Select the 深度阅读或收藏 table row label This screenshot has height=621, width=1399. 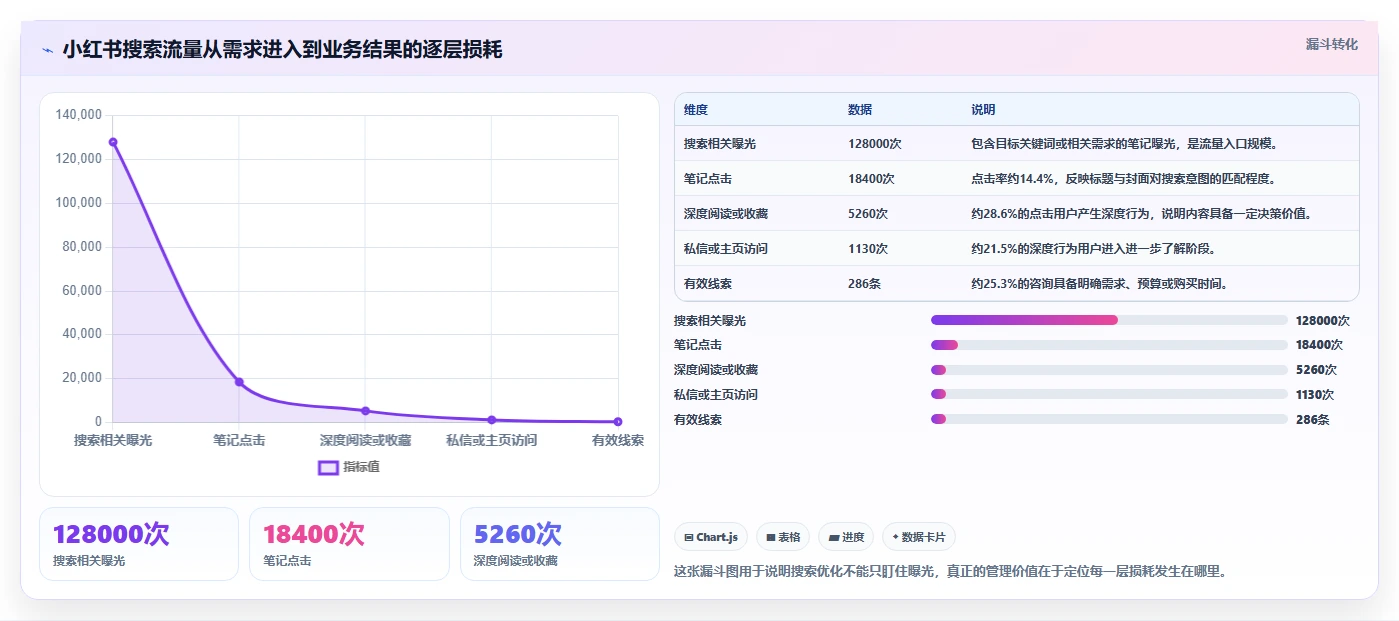click(726, 214)
